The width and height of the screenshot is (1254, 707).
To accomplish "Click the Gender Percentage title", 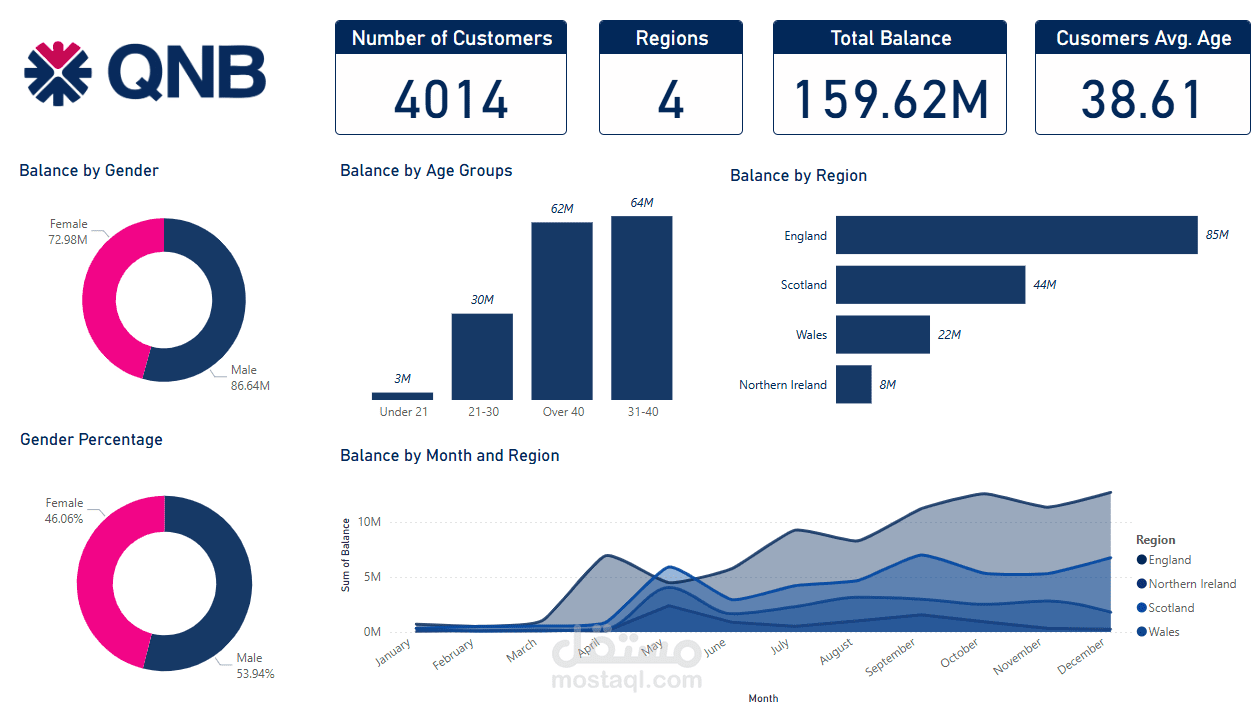I will pyautogui.click(x=91, y=440).
